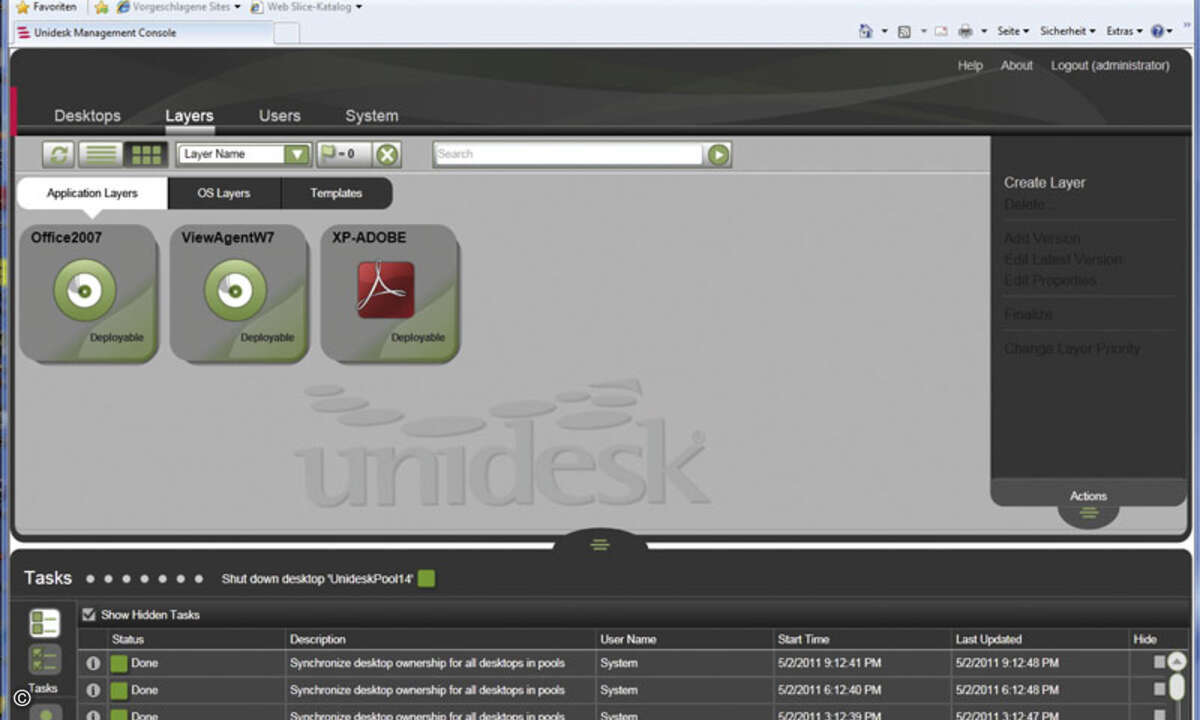
Task: Click green status square beside UnideskPool14 task
Action: 427,578
